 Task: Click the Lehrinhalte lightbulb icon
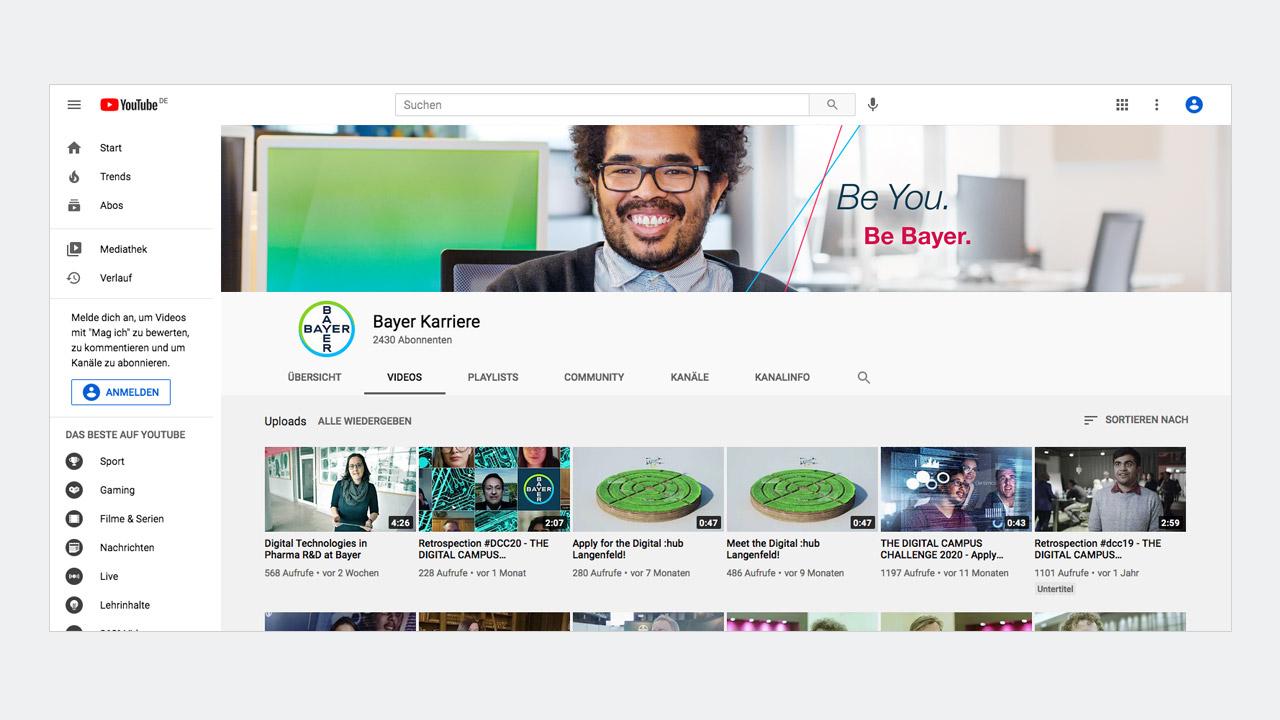74,605
